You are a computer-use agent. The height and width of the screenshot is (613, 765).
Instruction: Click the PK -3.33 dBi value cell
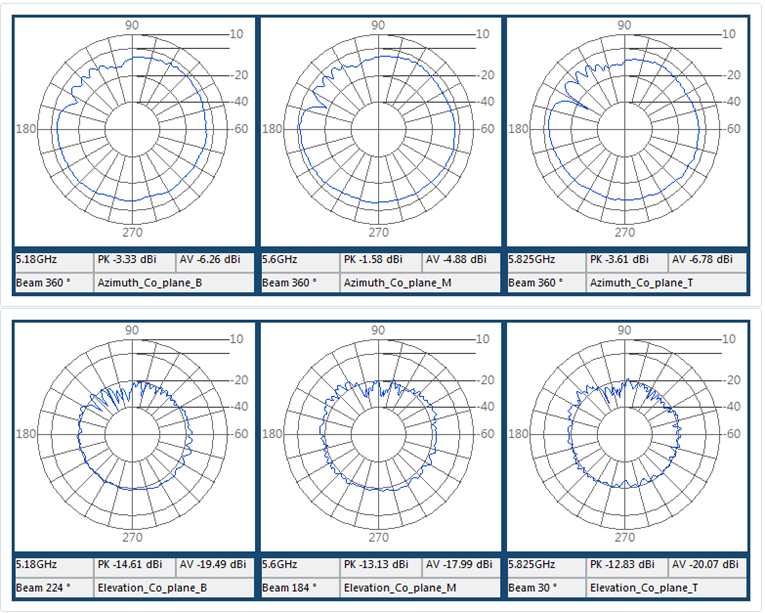coord(134,260)
